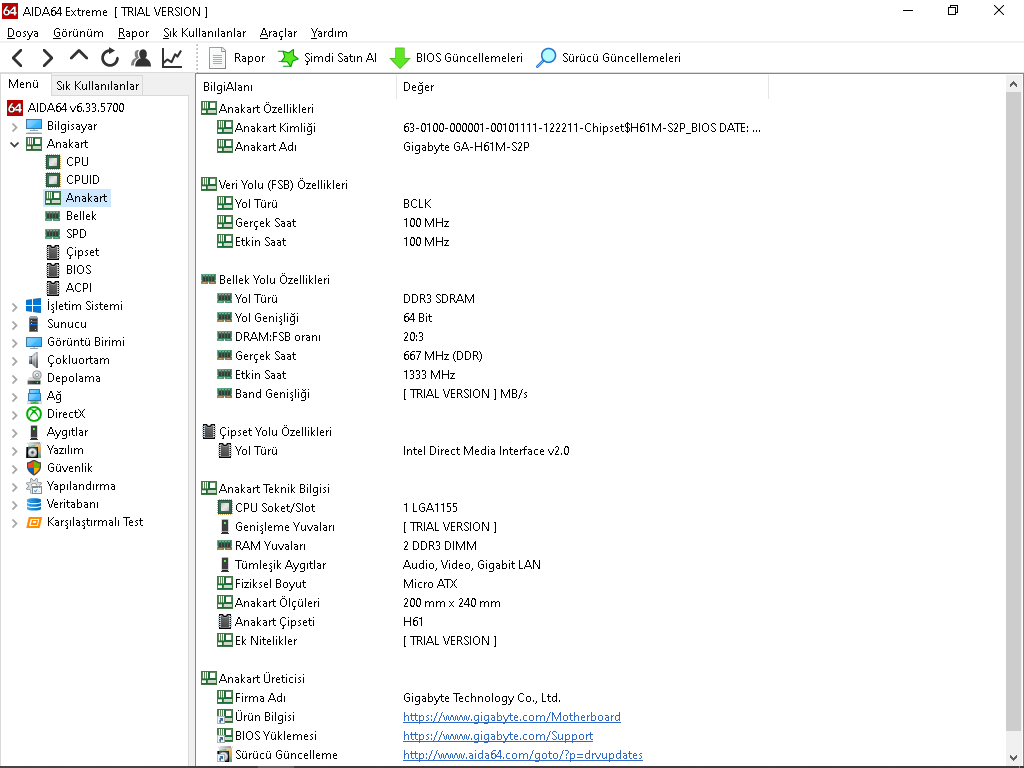The height and width of the screenshot is (768, 1024).
Task: Select the Yazılım tree item
Action: pyautogui.click(x=65, y=450)
